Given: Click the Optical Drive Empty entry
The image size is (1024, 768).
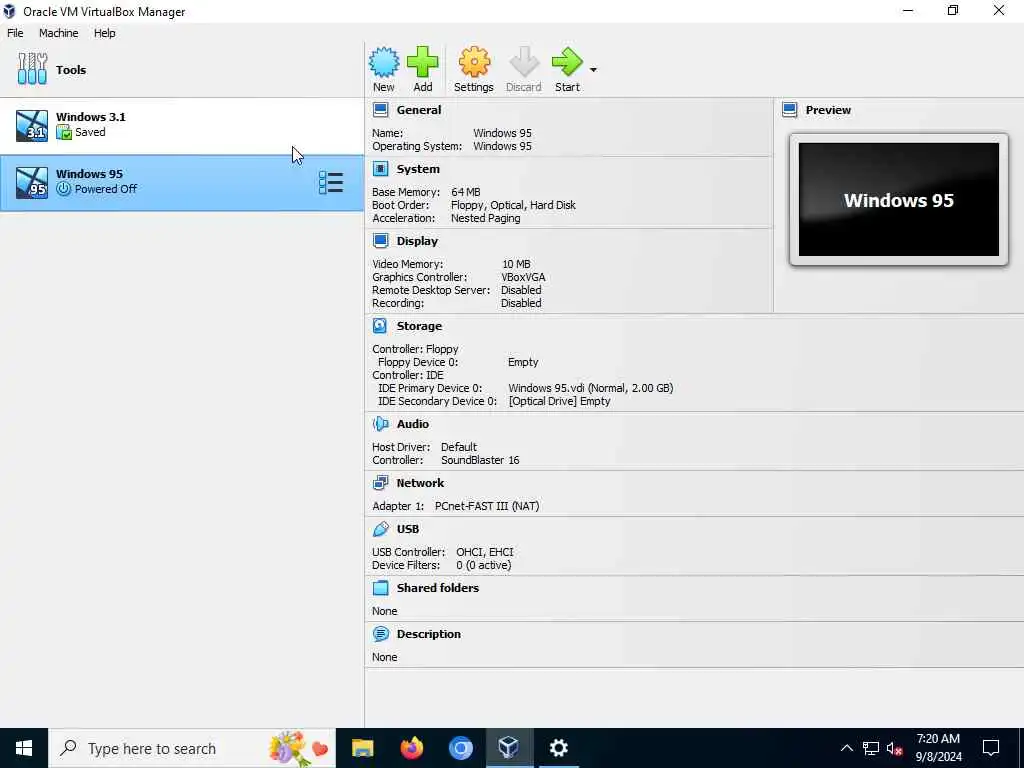Looking at the screenshot, I should (559, 401).
